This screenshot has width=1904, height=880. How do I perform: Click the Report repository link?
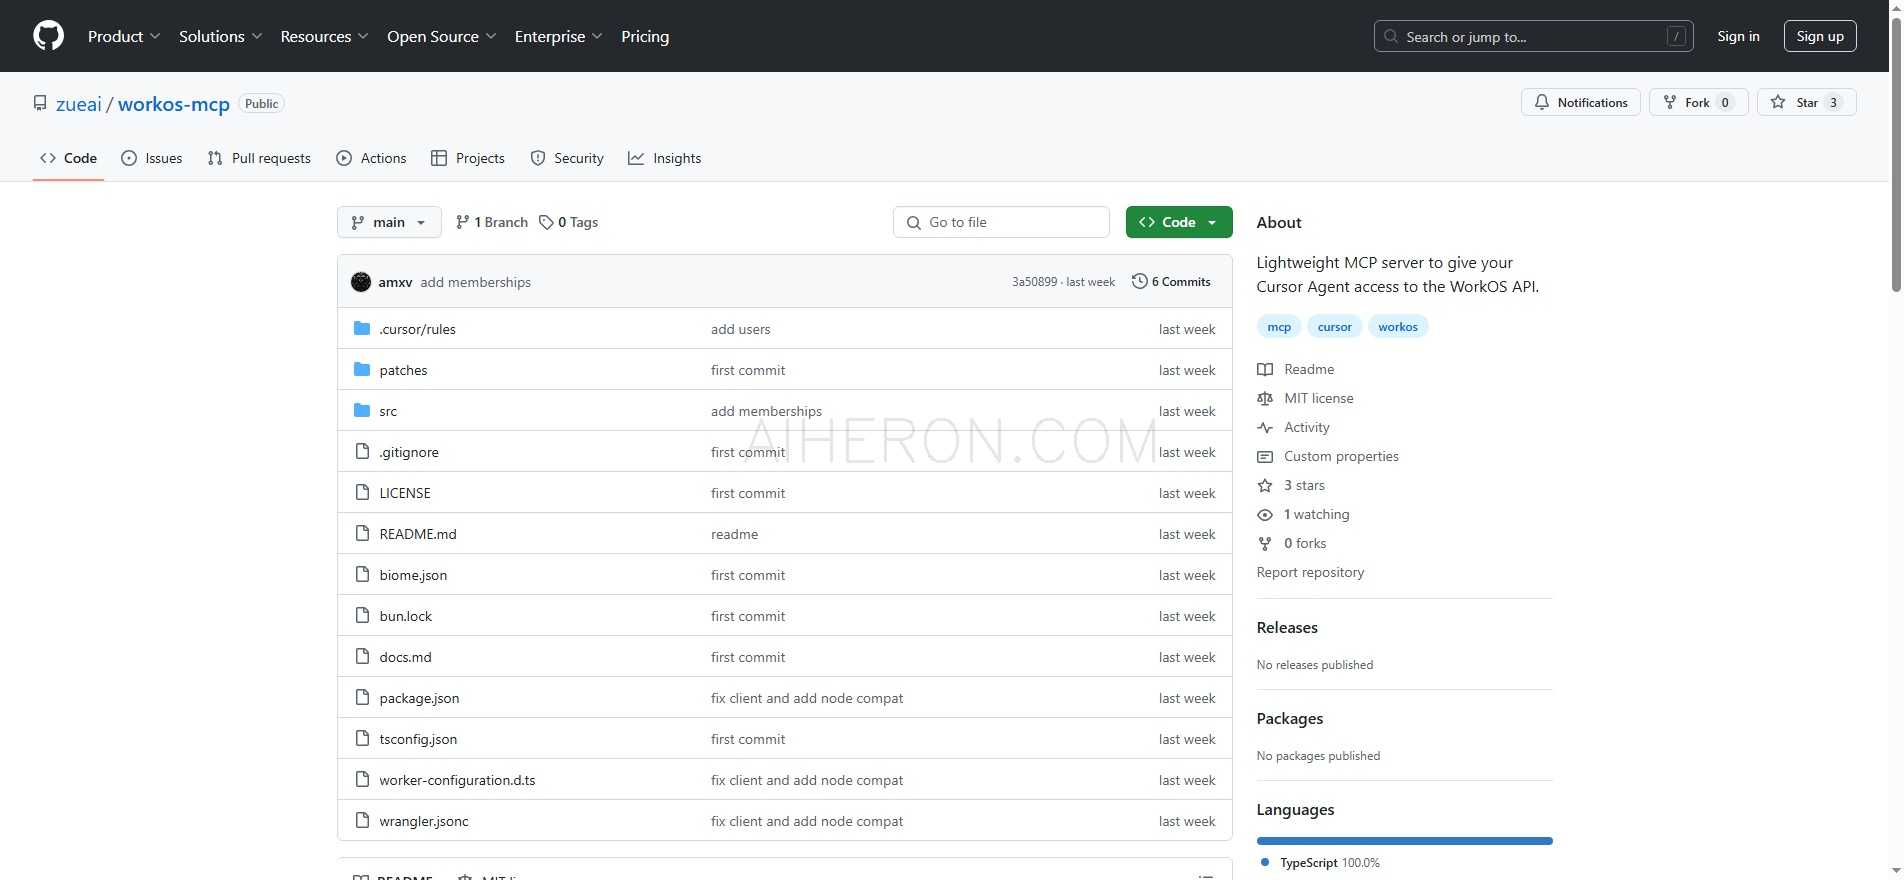click(1310, 572)
